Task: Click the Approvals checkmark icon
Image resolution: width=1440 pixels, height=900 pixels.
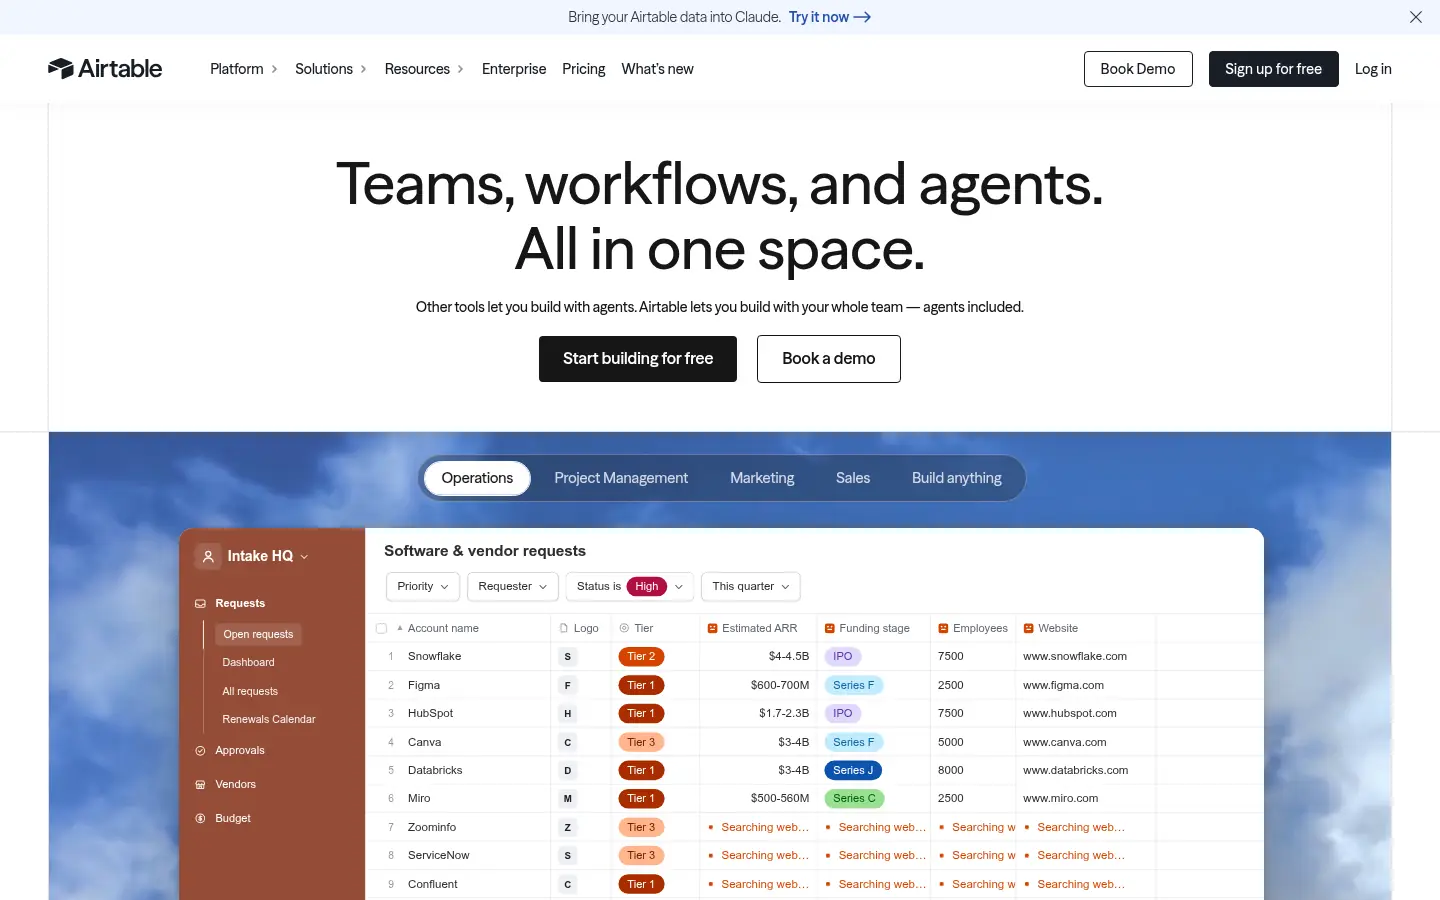Action: tap(200, 751)
